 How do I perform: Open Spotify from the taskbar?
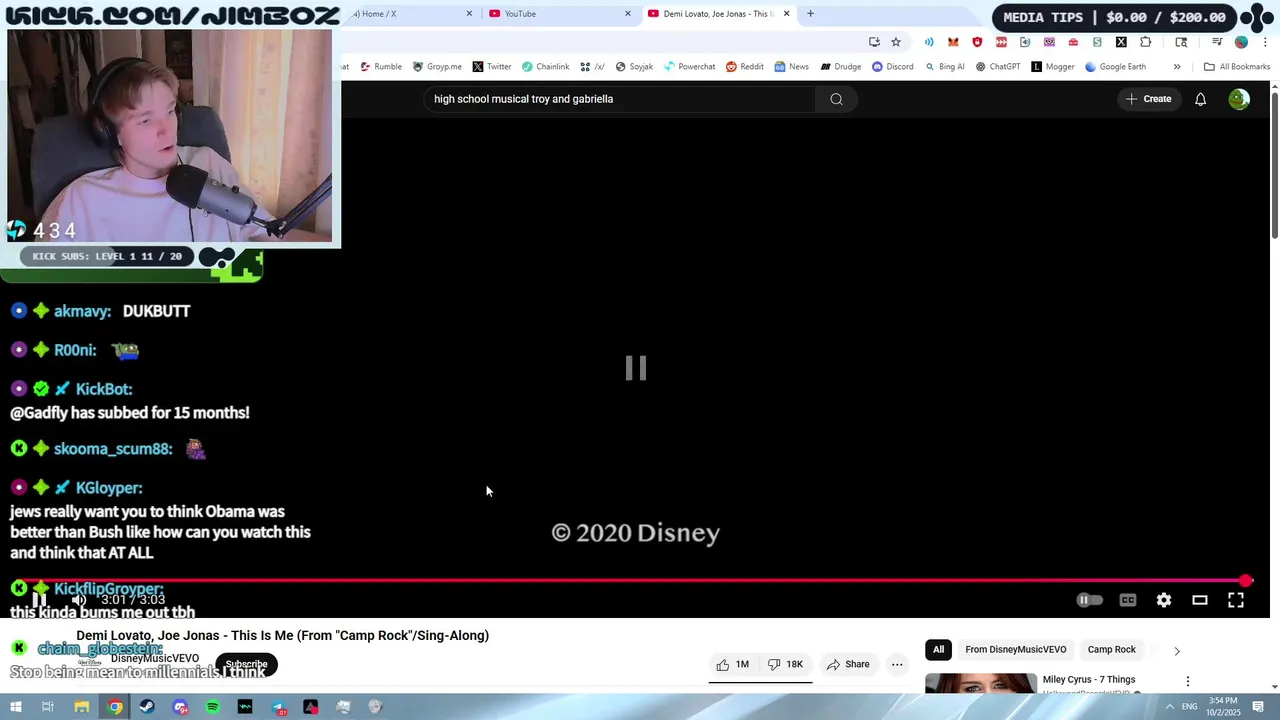coord(213,707)
